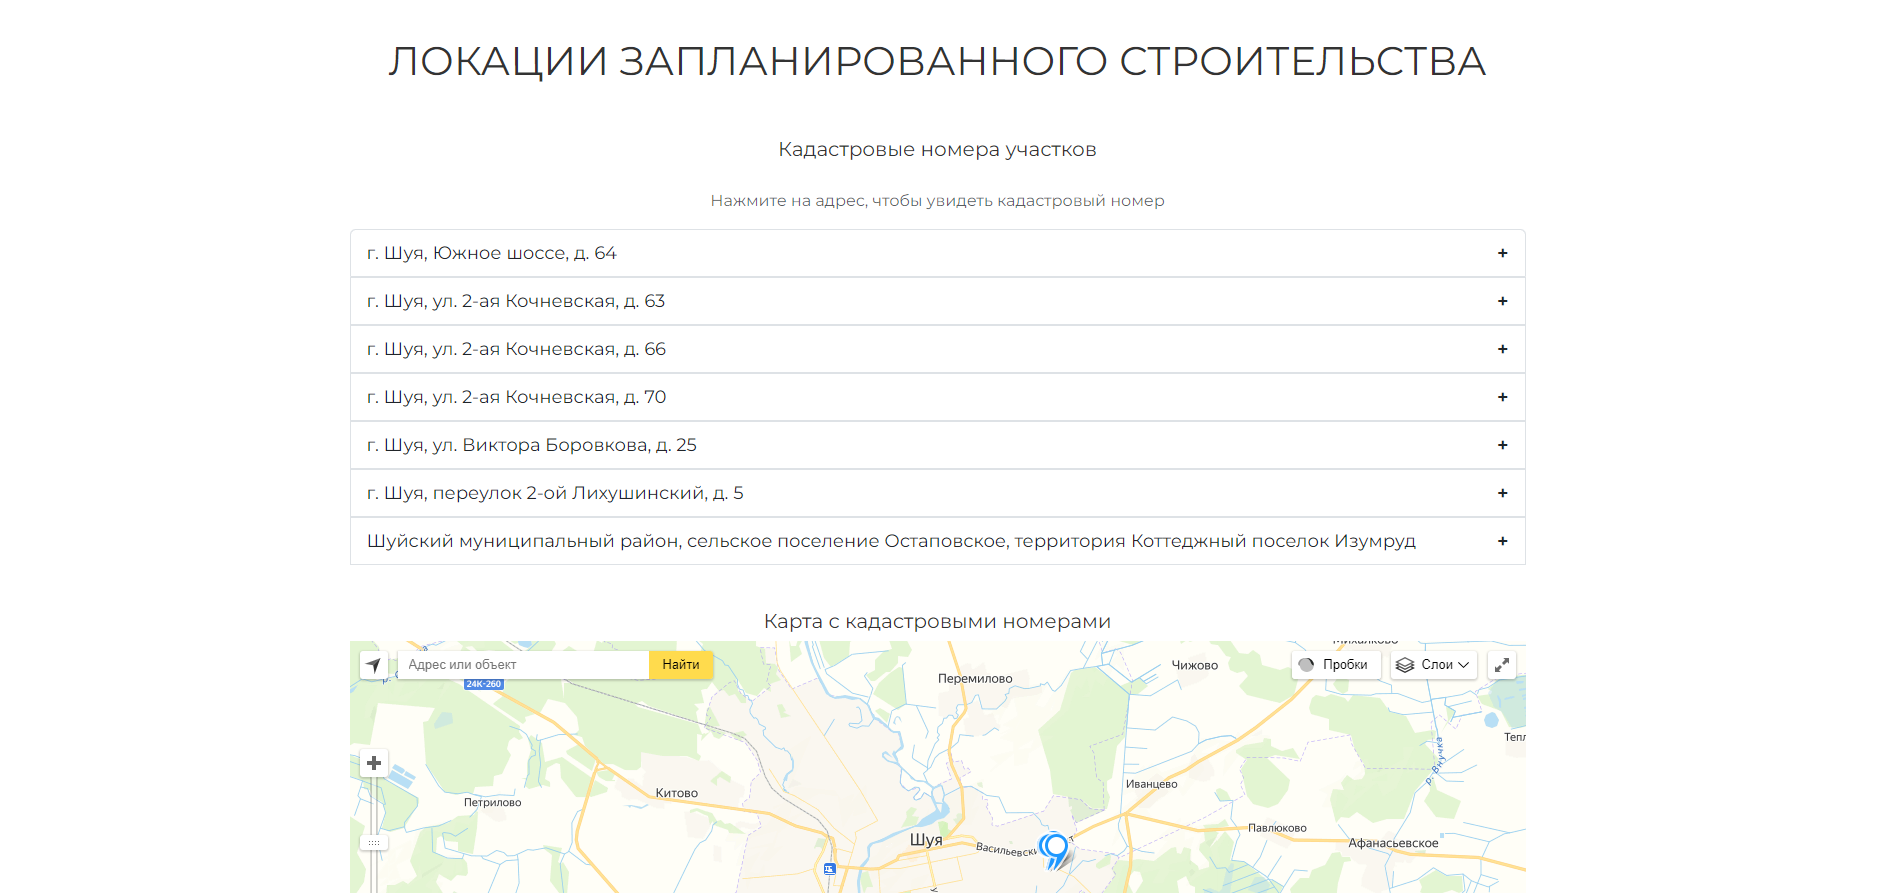Viewport: 1884px width, 893px height.
Task: Click the Перемилово label on the map
Action: (x=975, y=678)
